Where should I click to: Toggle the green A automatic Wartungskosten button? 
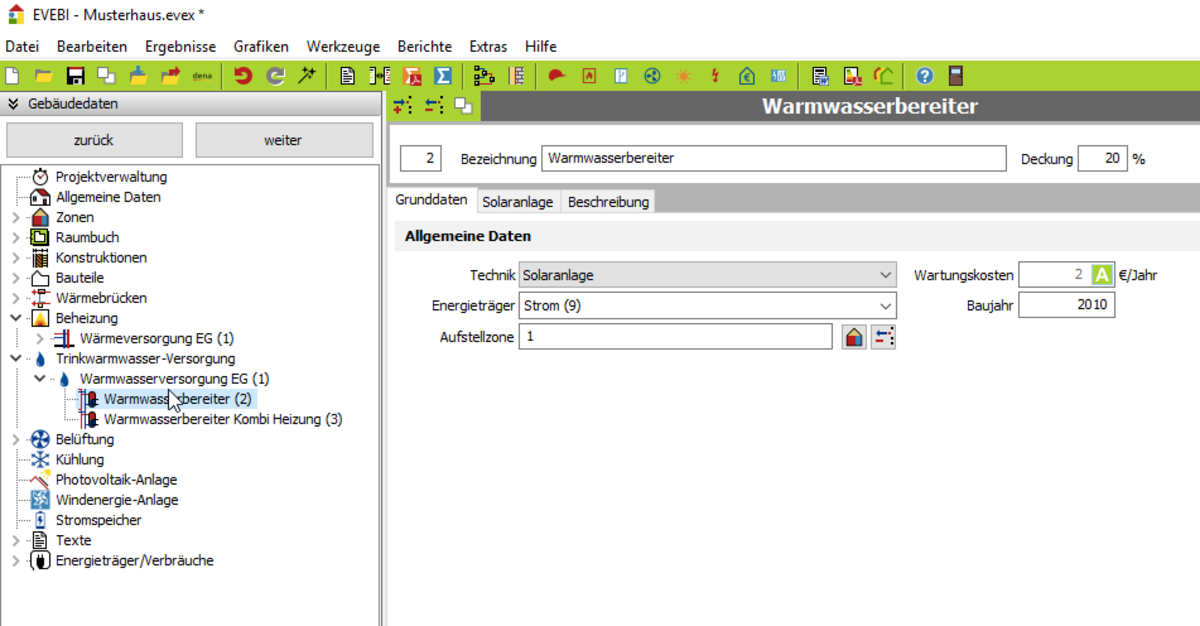coord(1102,275)
